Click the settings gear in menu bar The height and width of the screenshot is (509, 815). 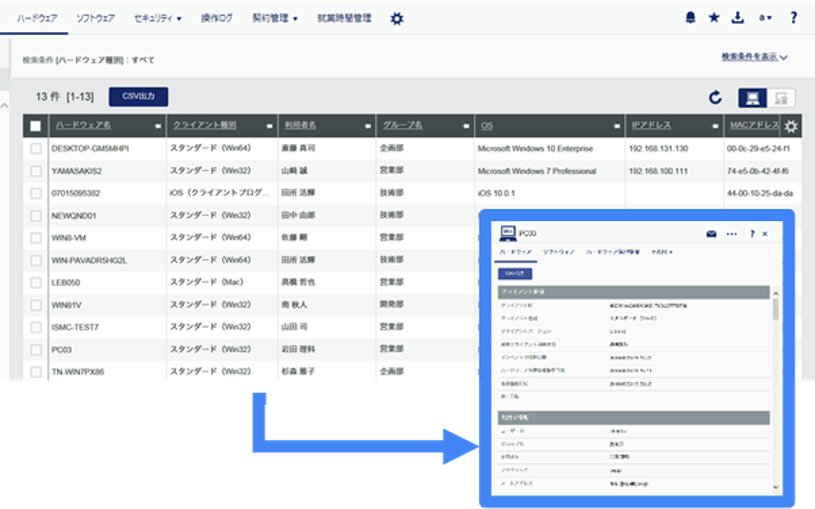(x=397, y=18)
